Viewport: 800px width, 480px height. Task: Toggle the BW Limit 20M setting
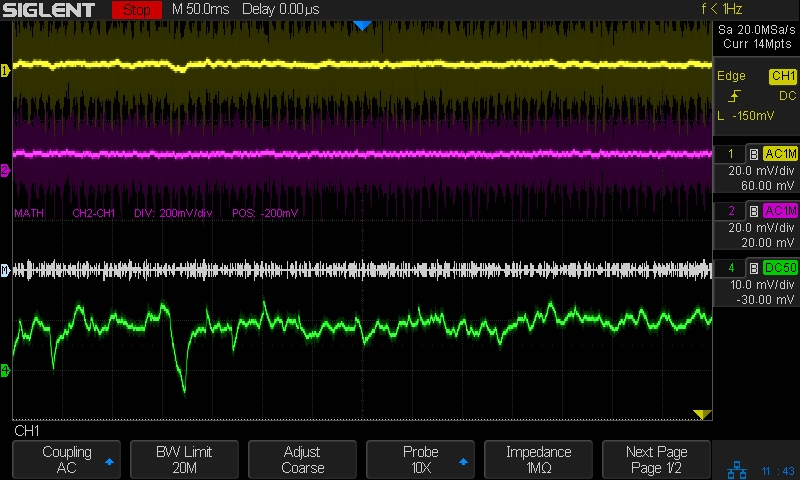(184, 459)
